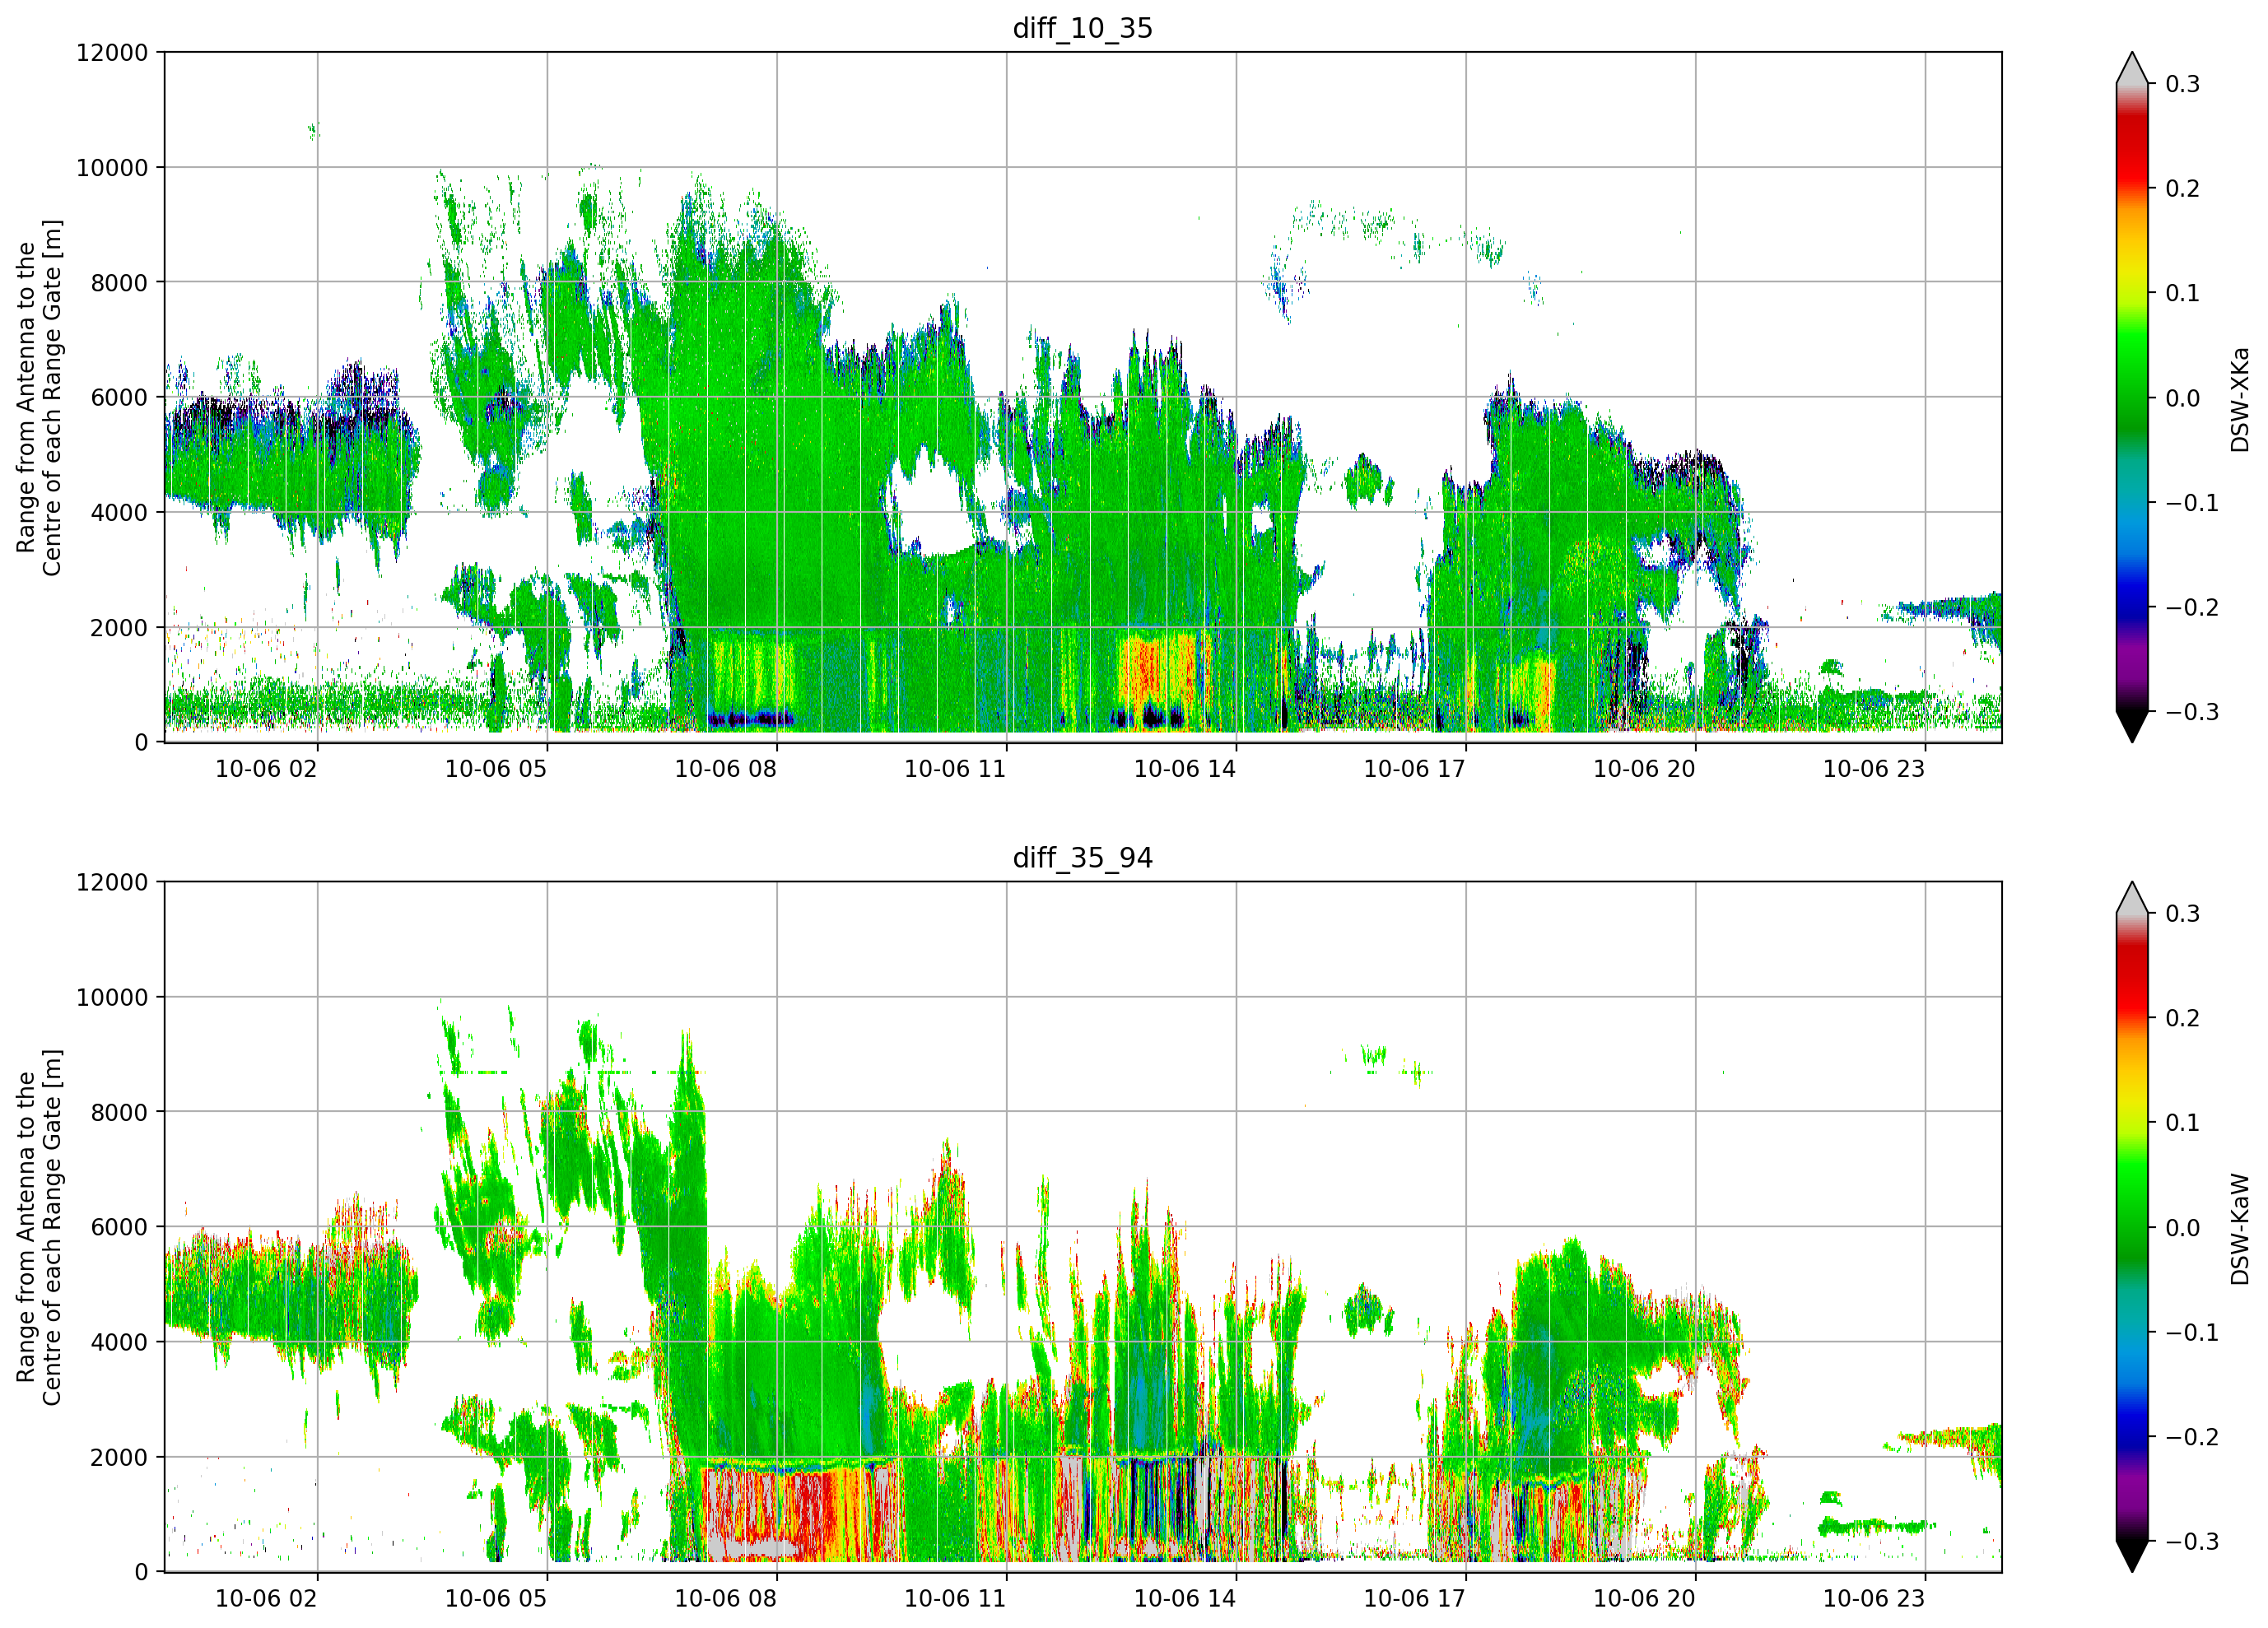
Task: Click the 10-06 02 tick label on the bottom plot
Action: pos(266,1599)
